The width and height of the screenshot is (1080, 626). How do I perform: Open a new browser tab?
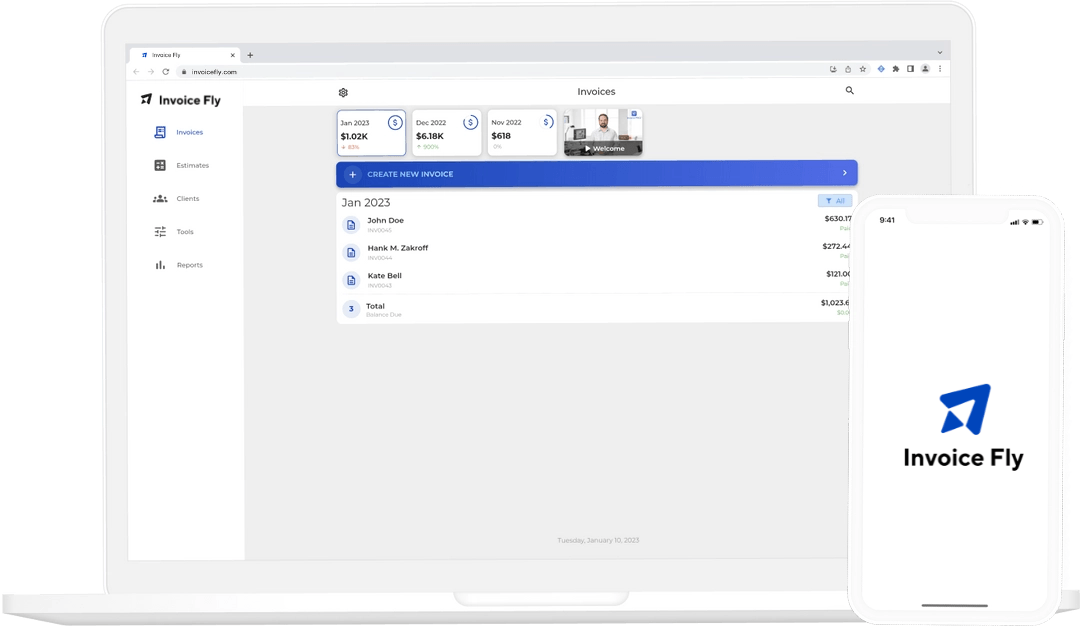pyautogui.click(x=250, y=54)
